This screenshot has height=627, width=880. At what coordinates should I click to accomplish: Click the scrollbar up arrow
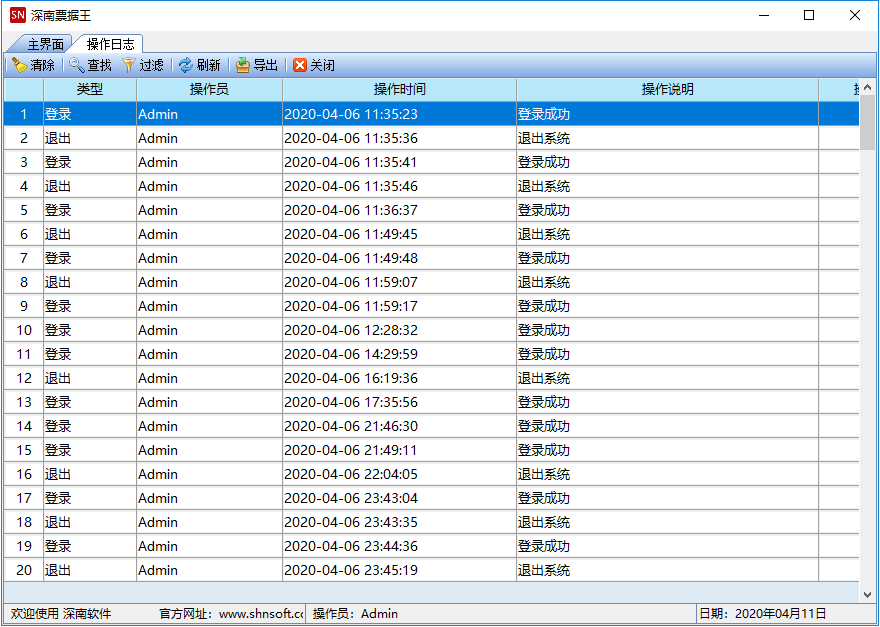pos(867,88)
